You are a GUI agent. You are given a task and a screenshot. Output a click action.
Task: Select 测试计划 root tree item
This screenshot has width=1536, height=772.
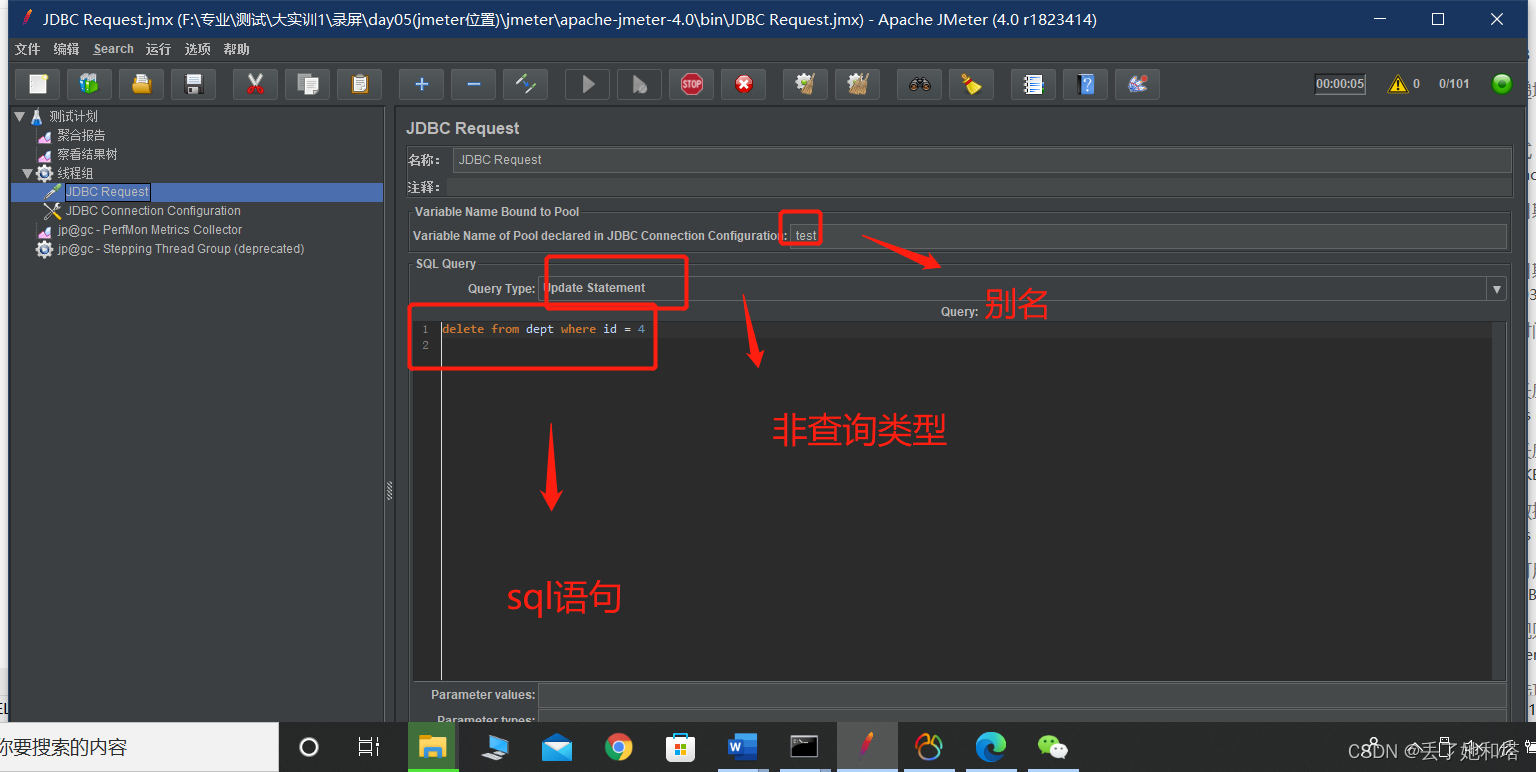(74, 116)
